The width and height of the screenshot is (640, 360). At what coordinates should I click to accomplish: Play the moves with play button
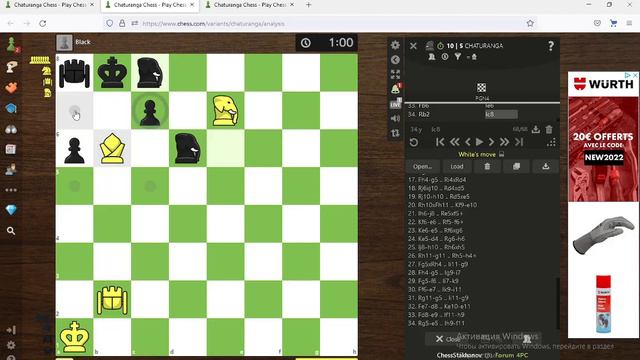(480, 142)
